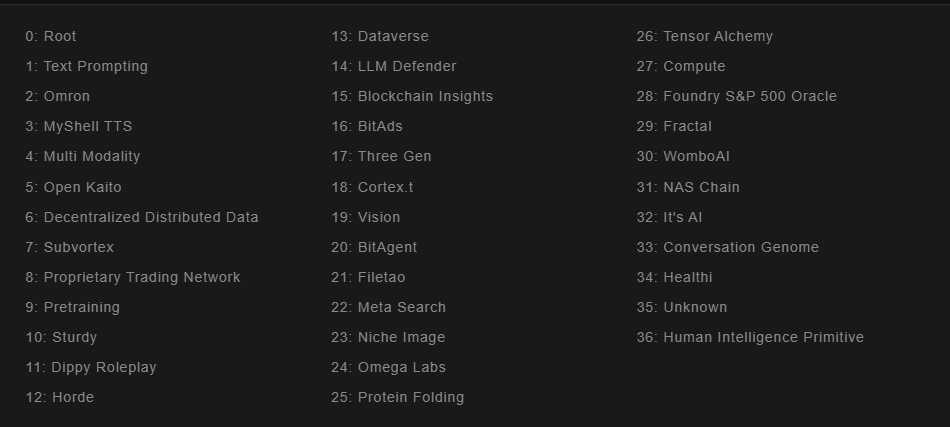The height and width of the screenshot is (427, 950).
Task: Open '23: Niche Image' item
Action: pyautogui.click(x=388, y=337)
